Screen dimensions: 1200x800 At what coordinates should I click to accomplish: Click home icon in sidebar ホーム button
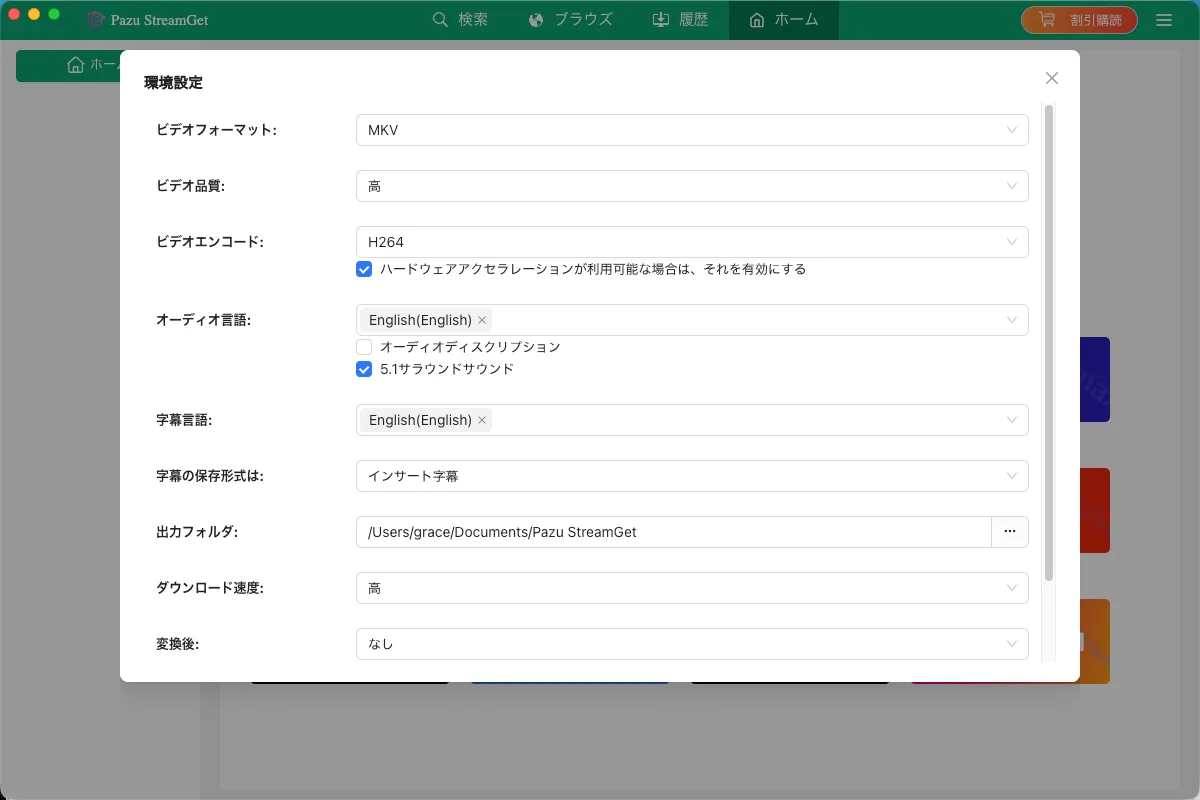(75, 65)
